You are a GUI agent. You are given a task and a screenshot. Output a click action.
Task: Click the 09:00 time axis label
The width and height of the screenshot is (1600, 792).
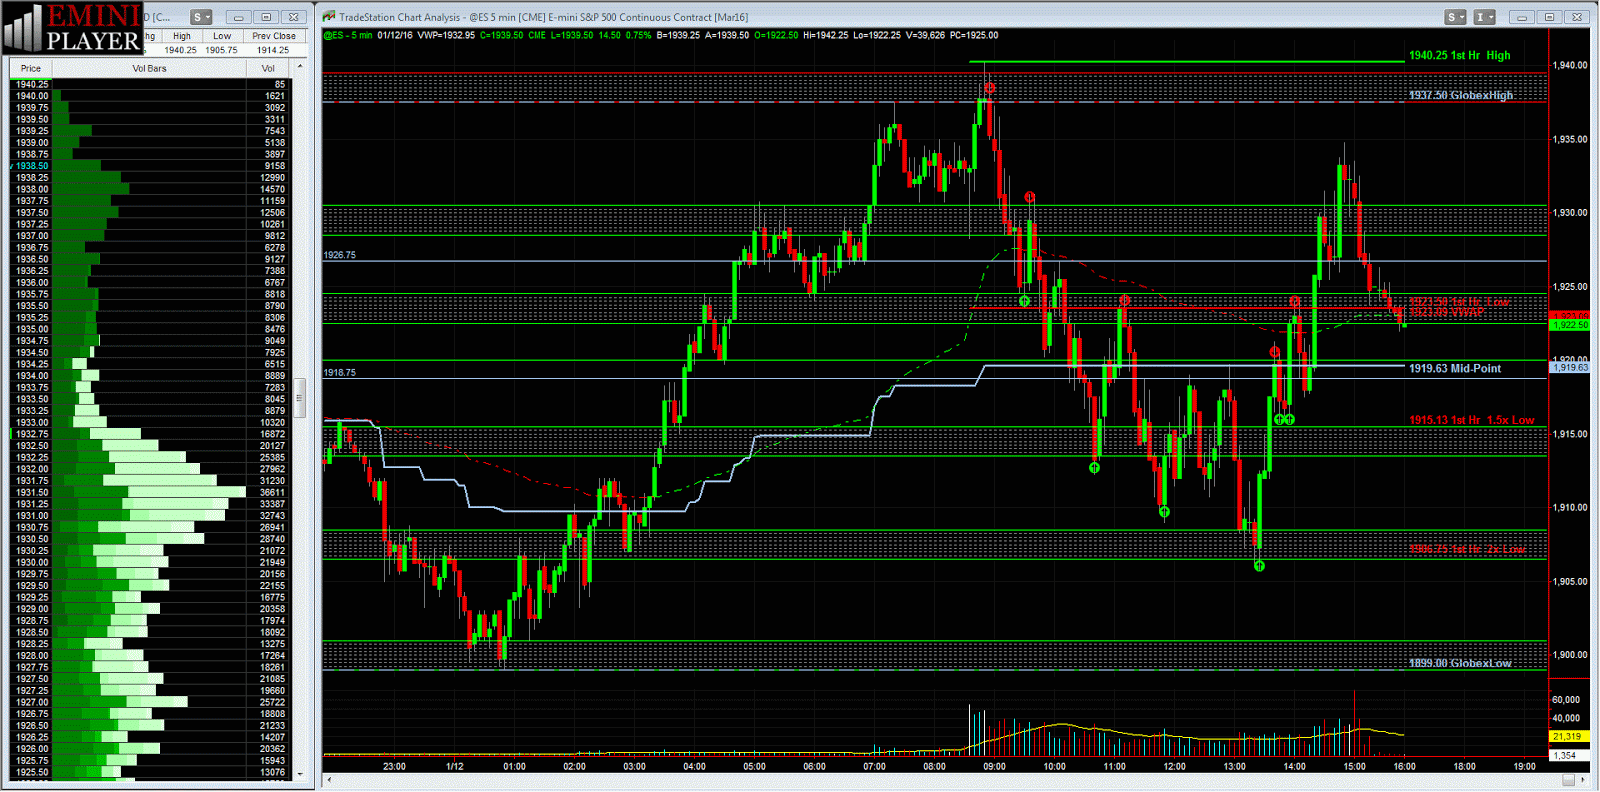click(x=994, y=767)
